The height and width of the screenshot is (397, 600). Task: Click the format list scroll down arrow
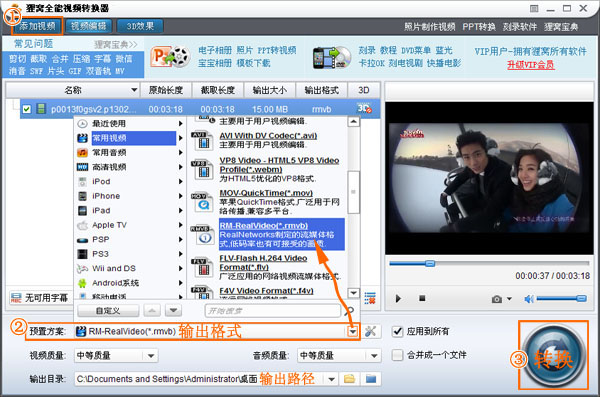354,293
